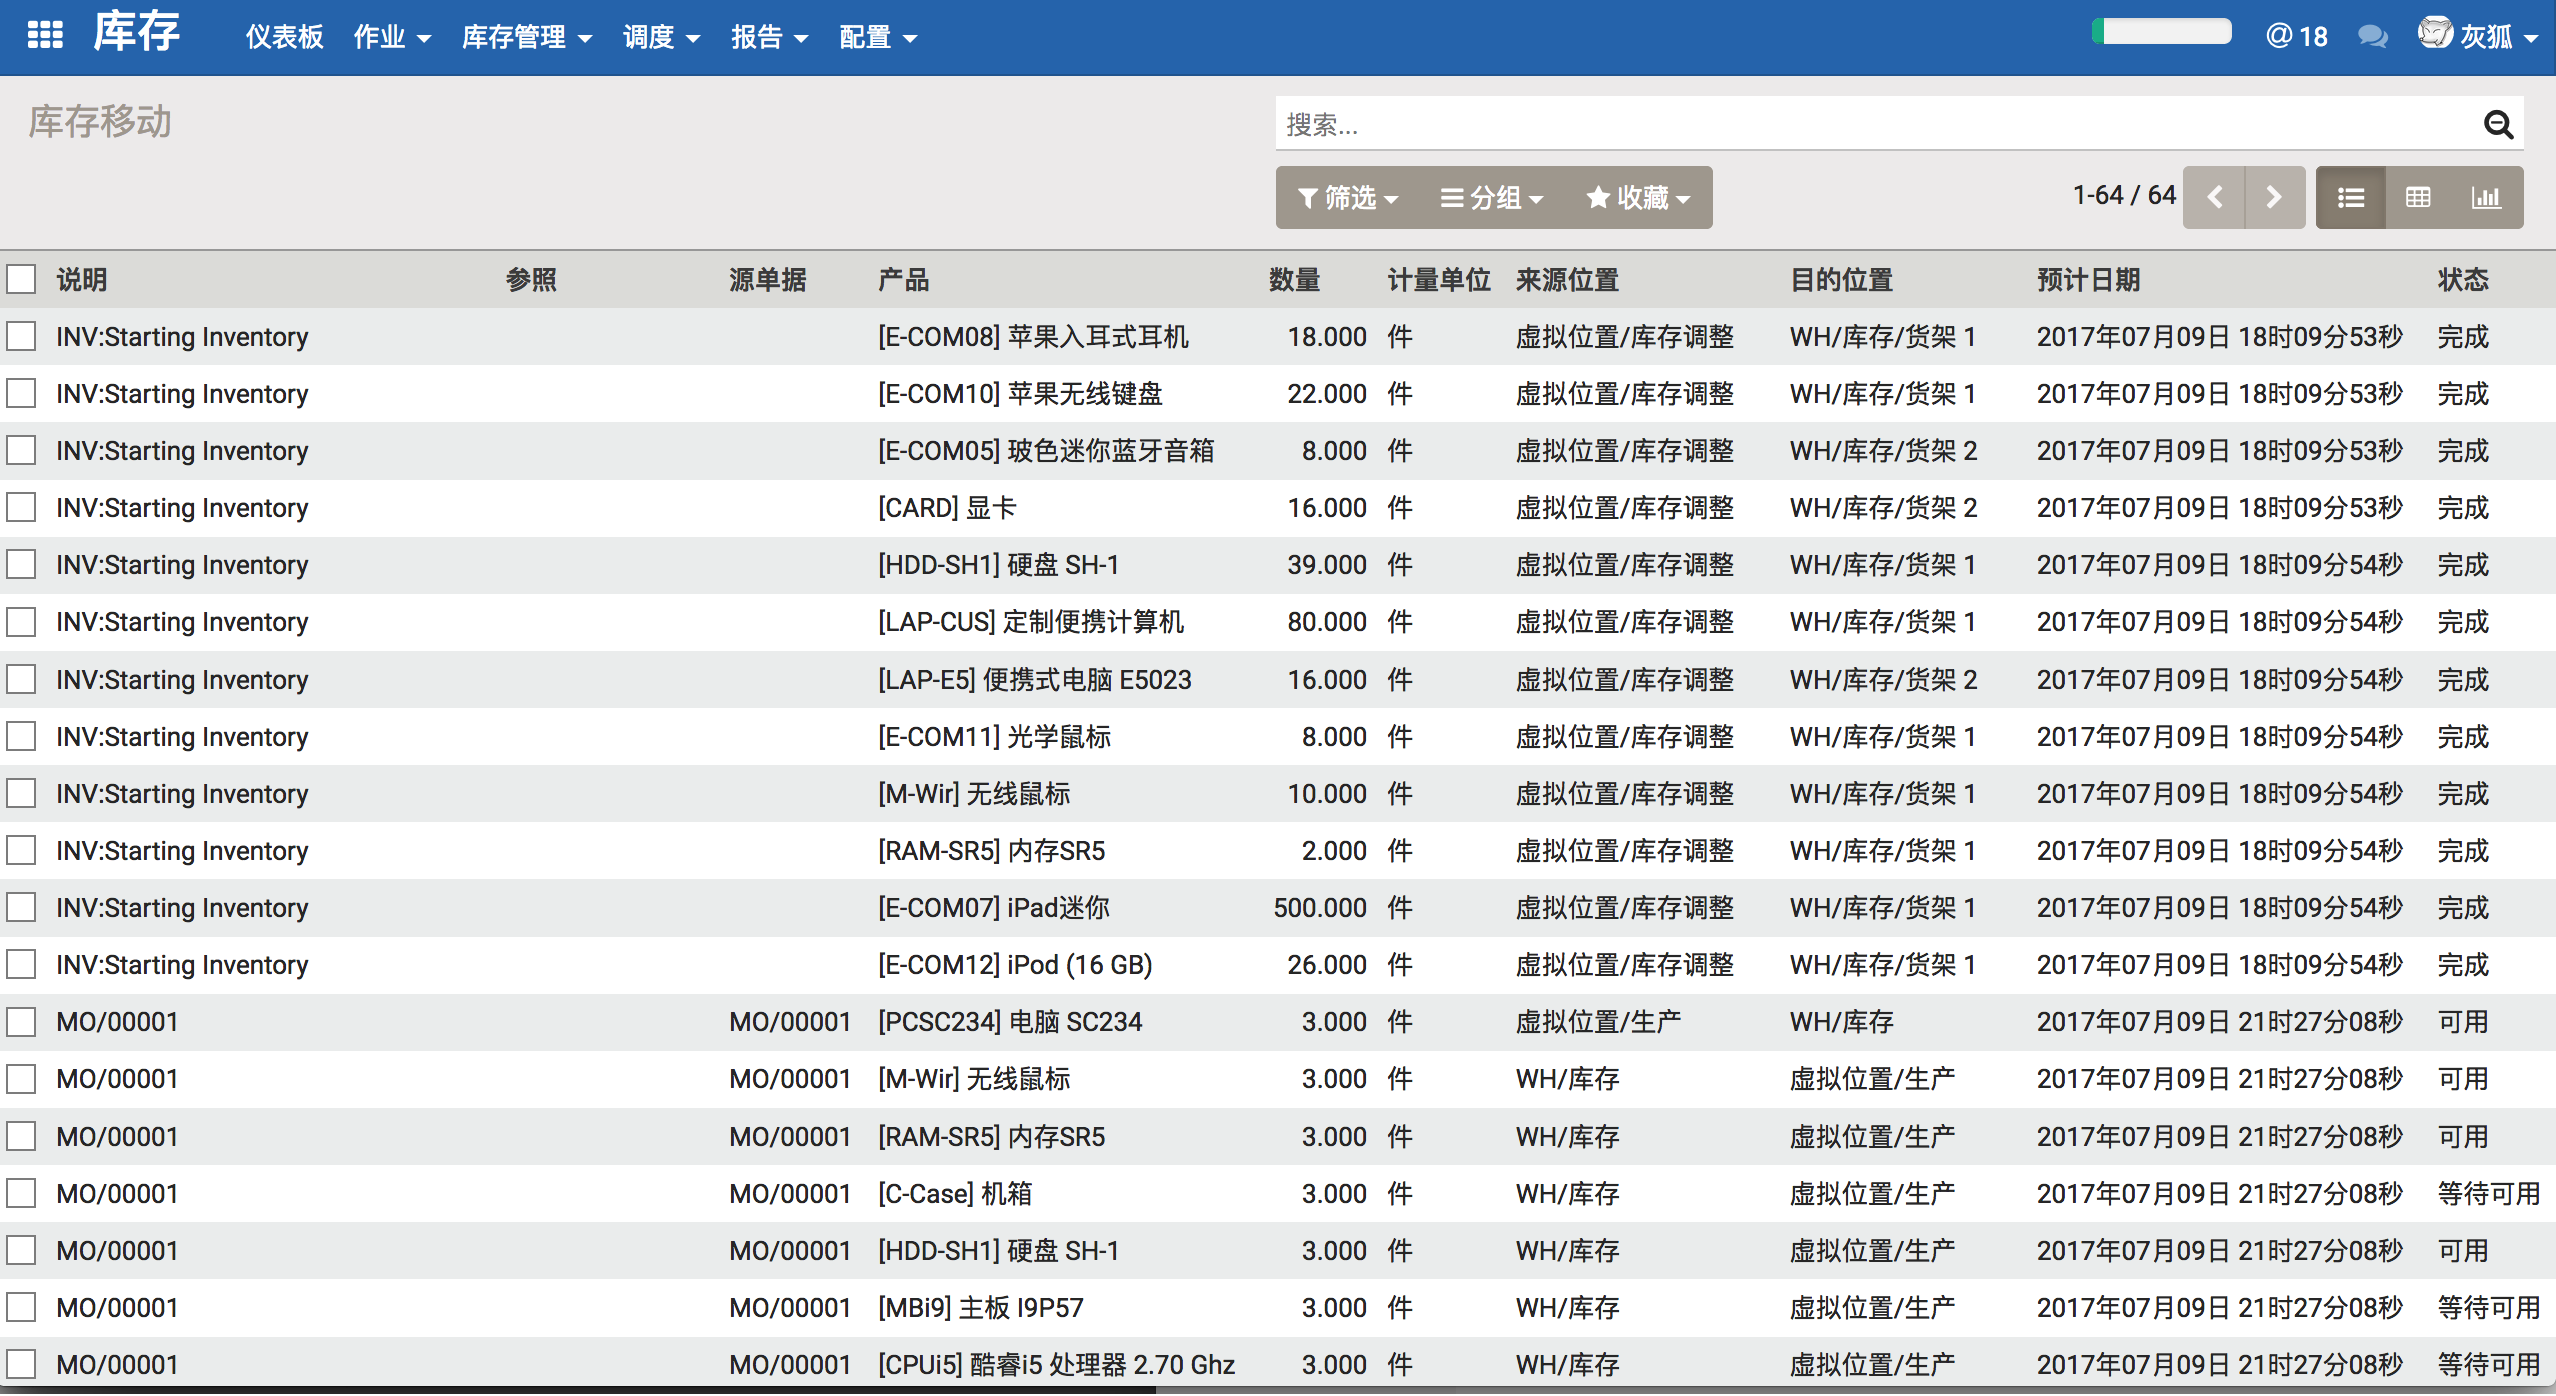Check the 苹果入耳式耳机 row checkbox
2556x1396 pixels.
coord(21,336)
